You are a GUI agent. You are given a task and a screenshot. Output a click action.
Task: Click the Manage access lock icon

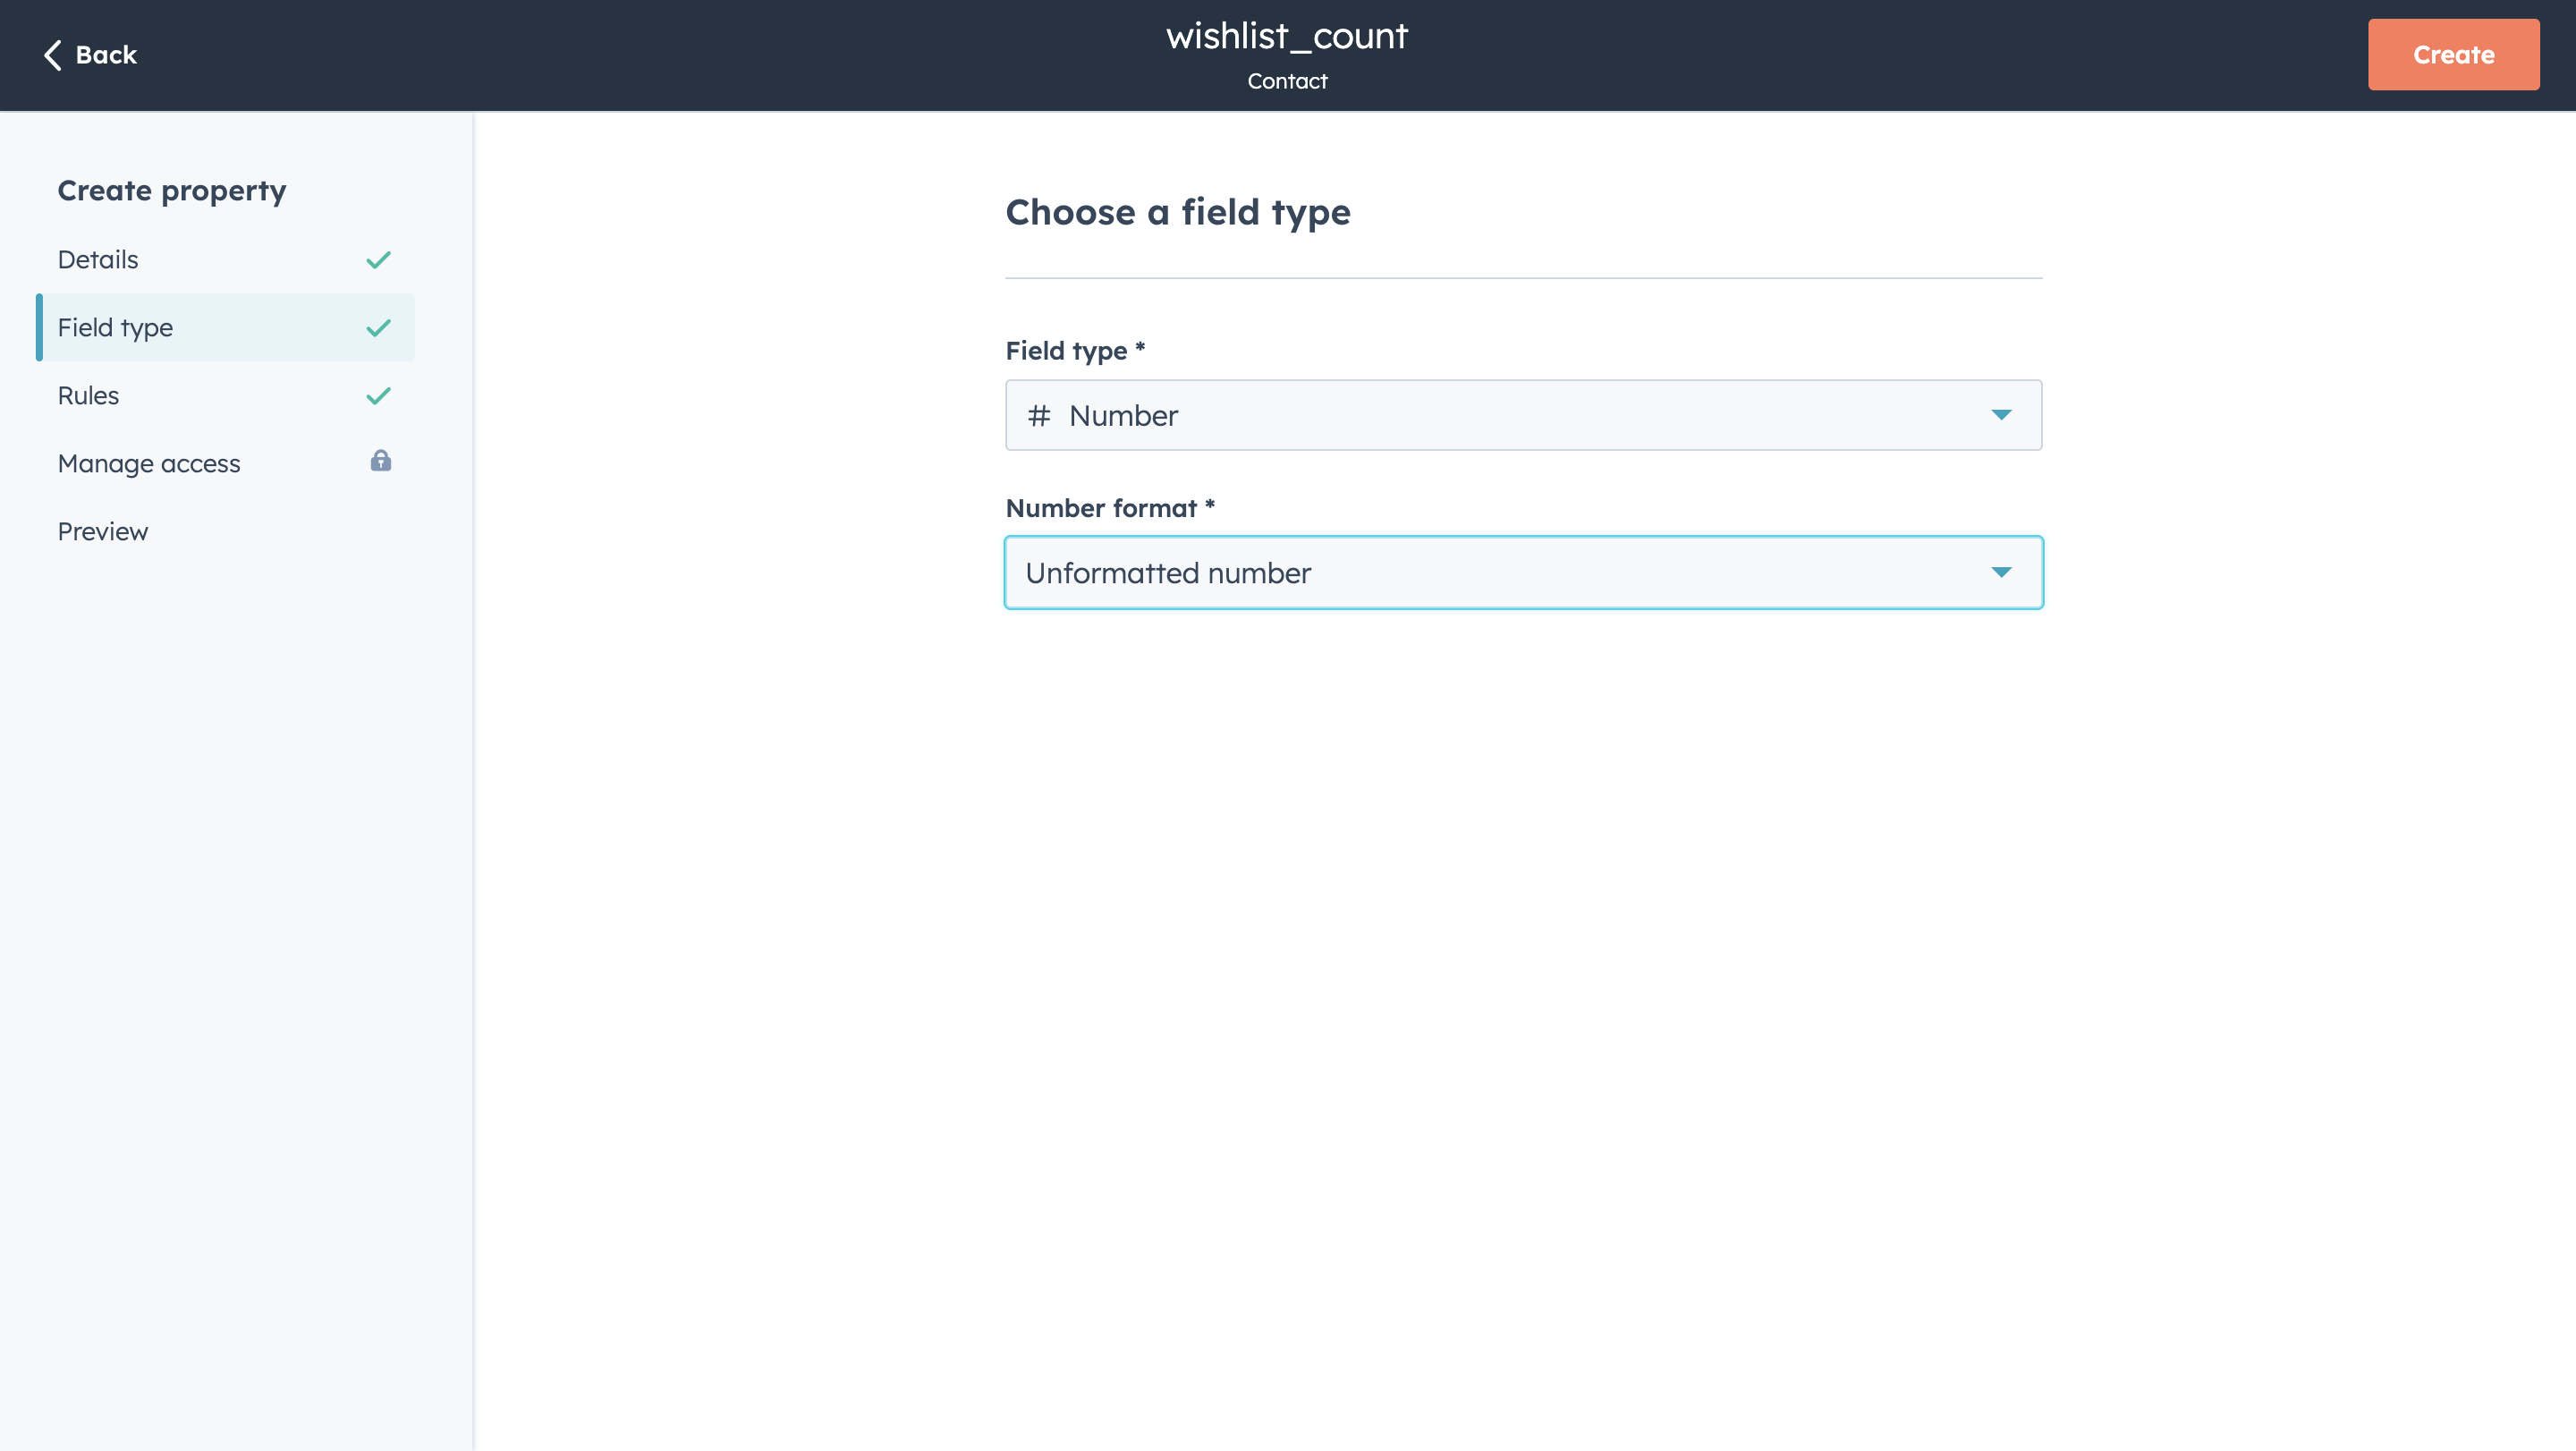click(x=380, y=461)
